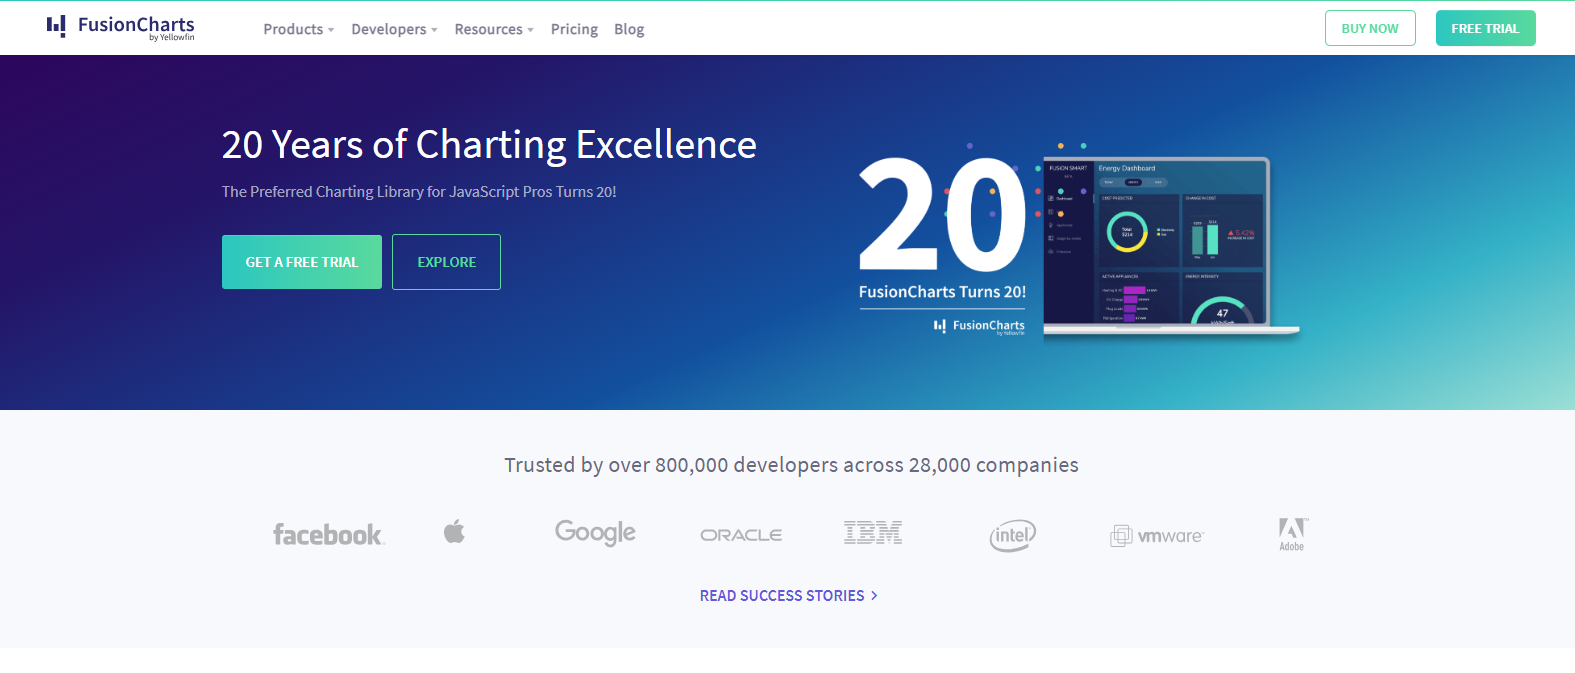This screenshot has height=673, width=1575.
Task: Go to the Pricing page
Action: [x=574, y=30]
